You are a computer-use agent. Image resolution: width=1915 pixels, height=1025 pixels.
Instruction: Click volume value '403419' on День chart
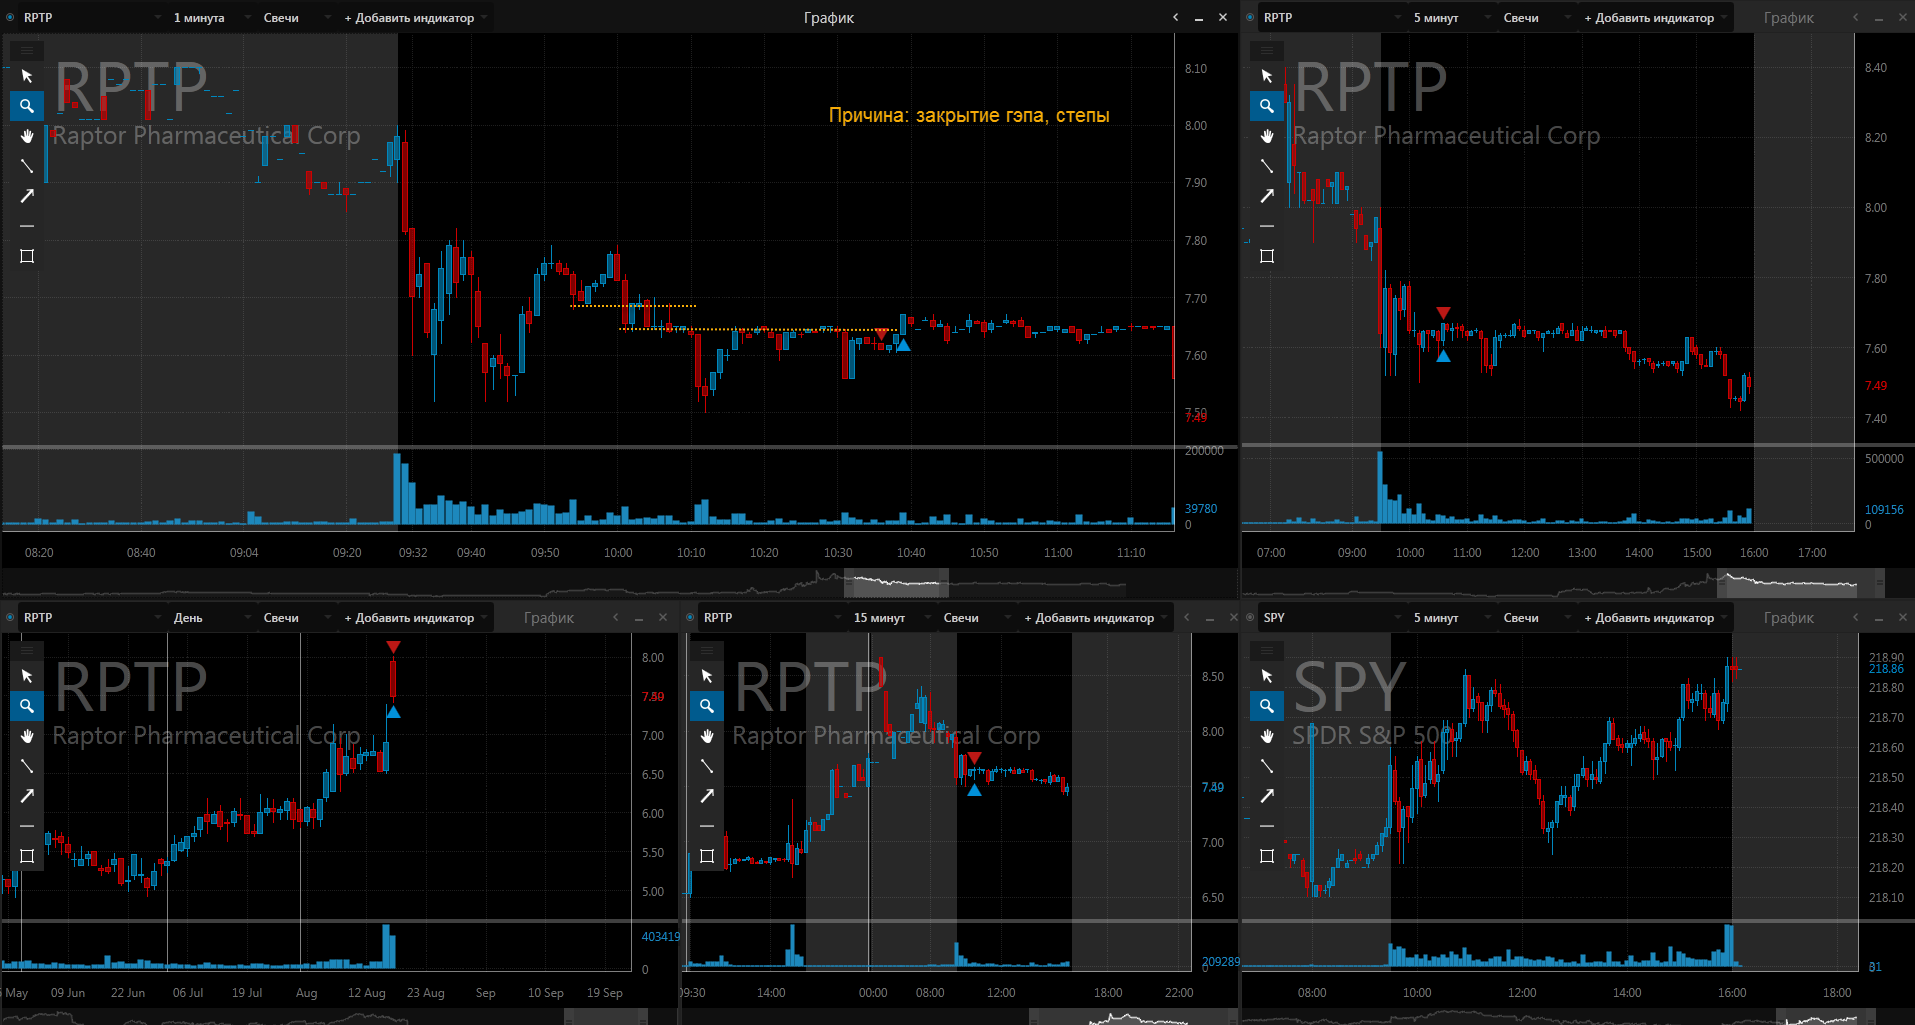click(660, 937)
